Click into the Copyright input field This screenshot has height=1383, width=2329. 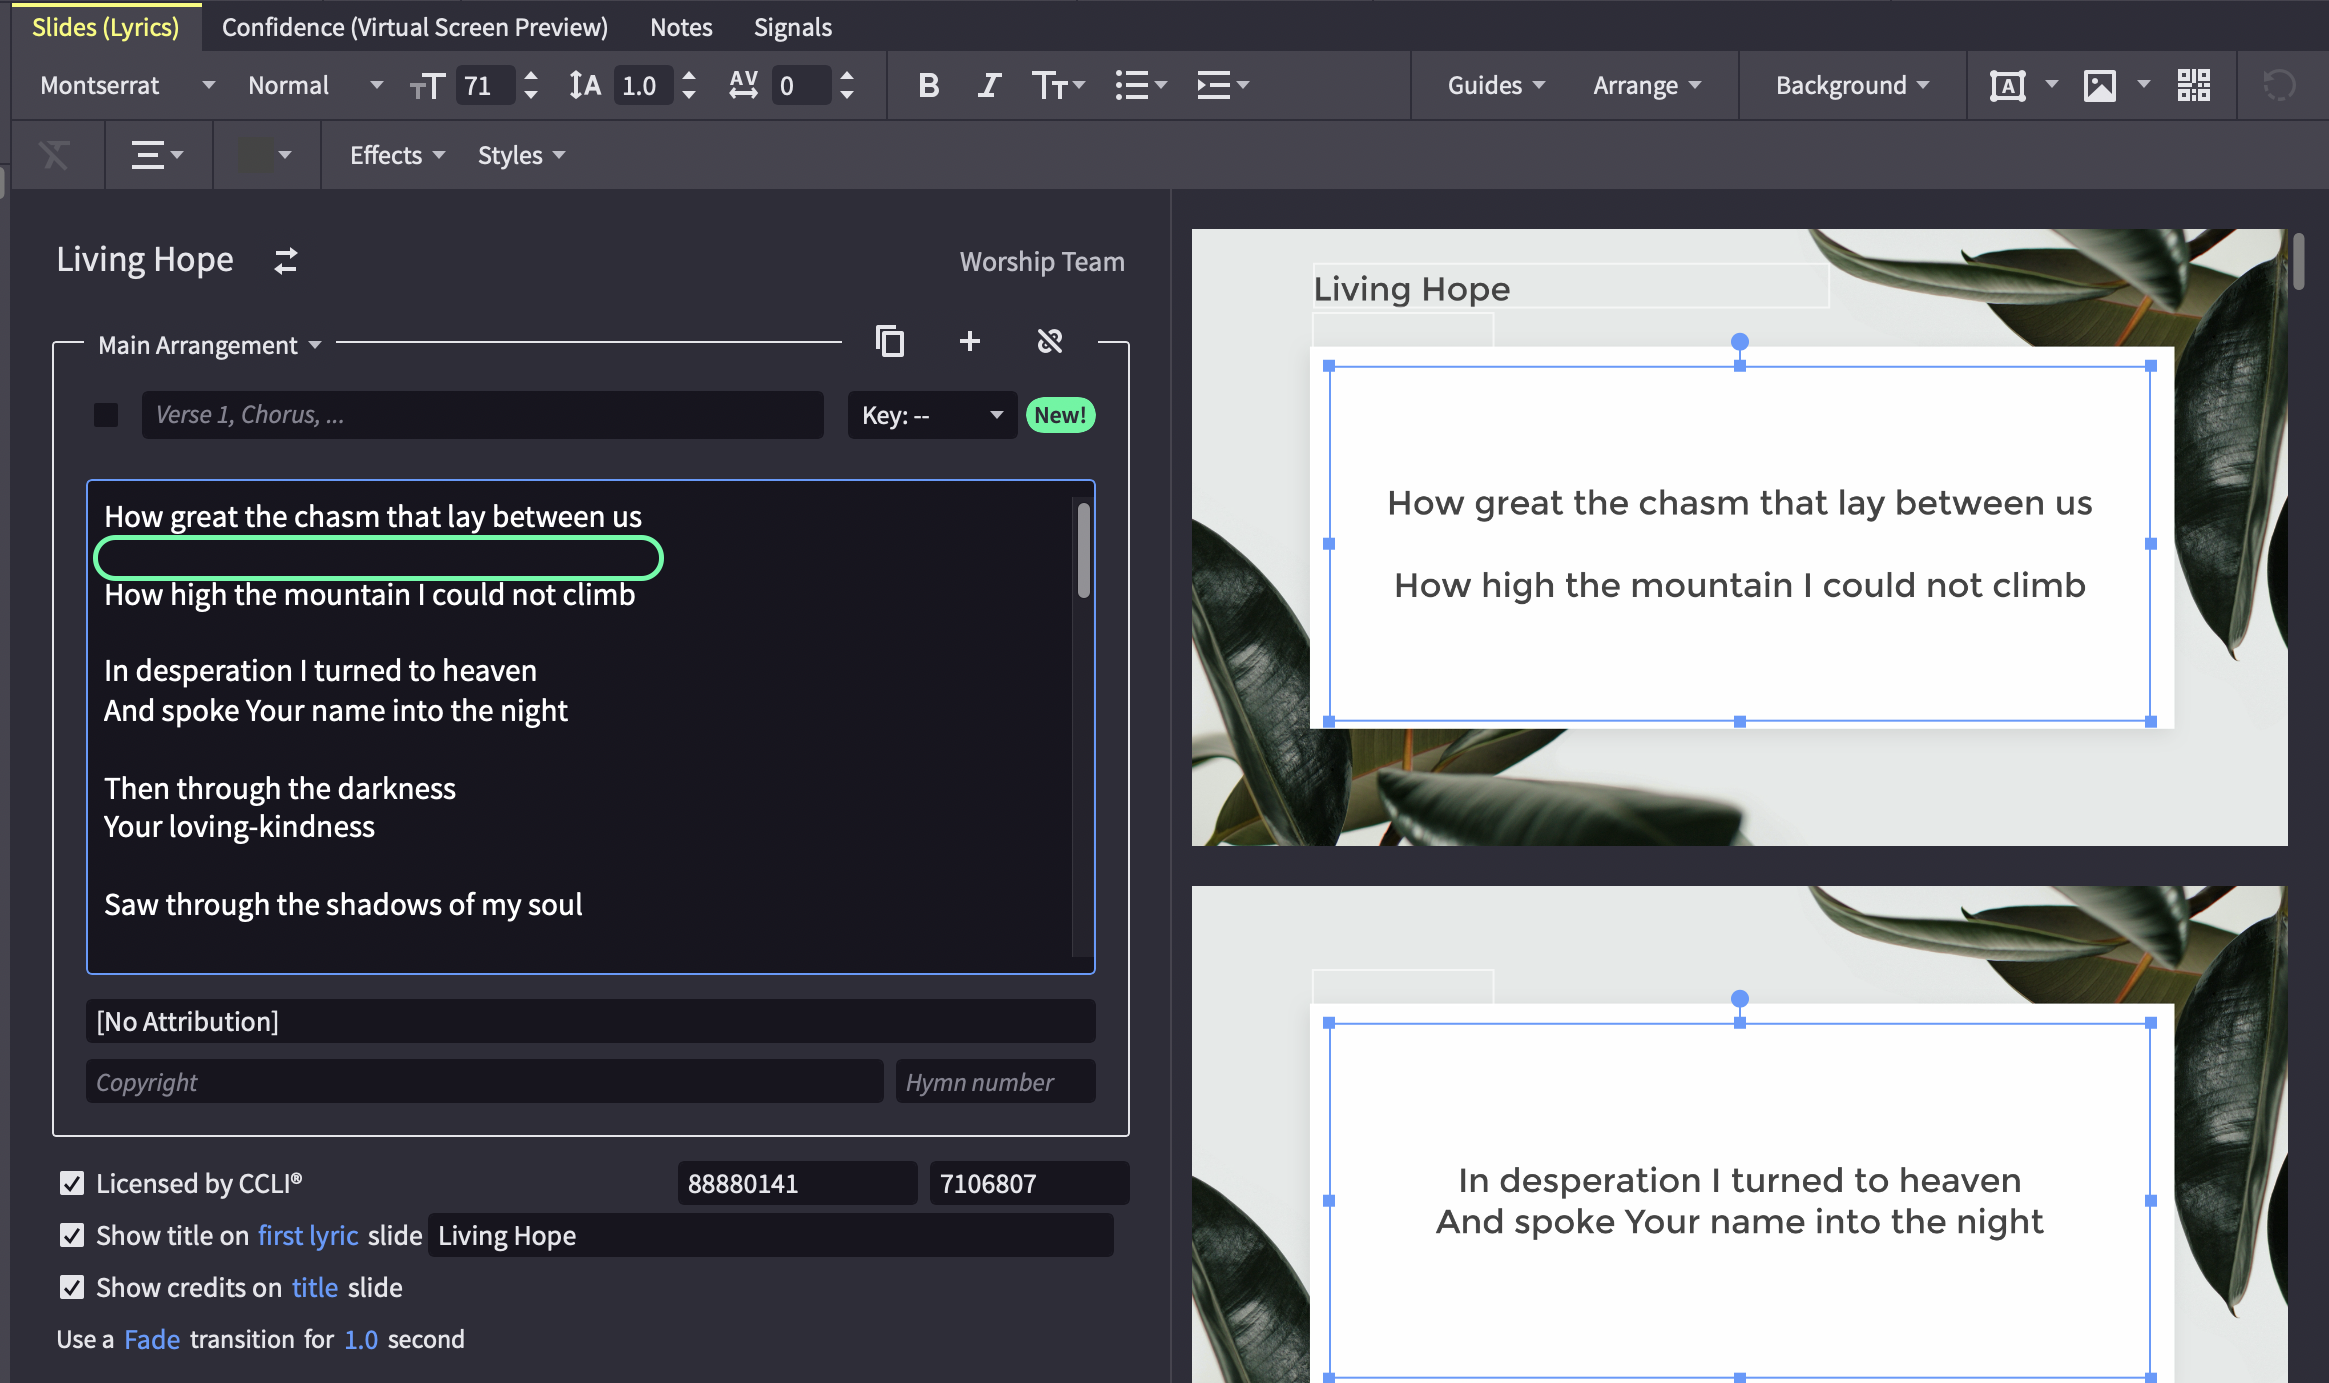click(485, 1081)
